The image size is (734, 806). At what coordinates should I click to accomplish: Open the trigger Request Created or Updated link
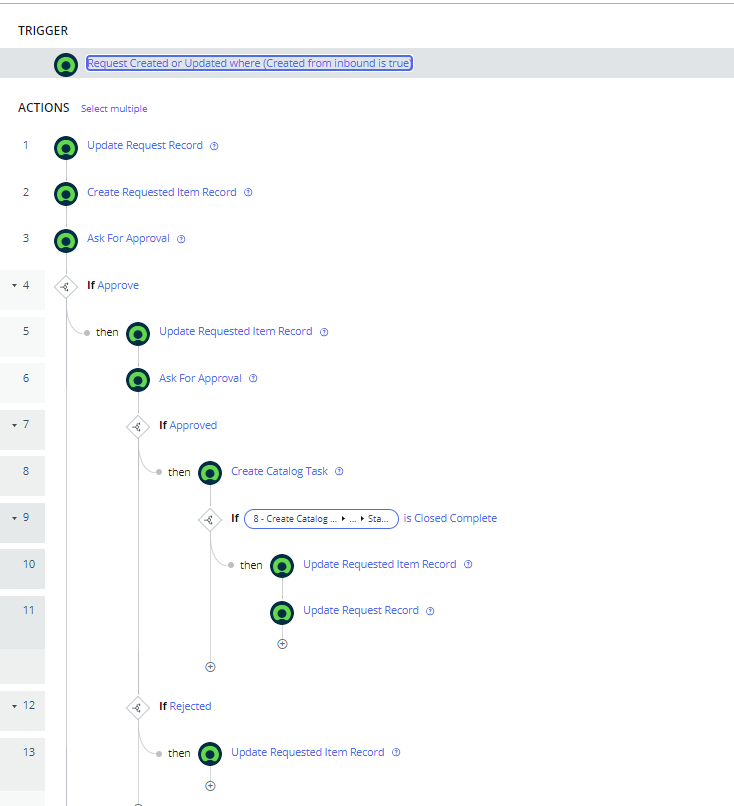click(249, 63)
